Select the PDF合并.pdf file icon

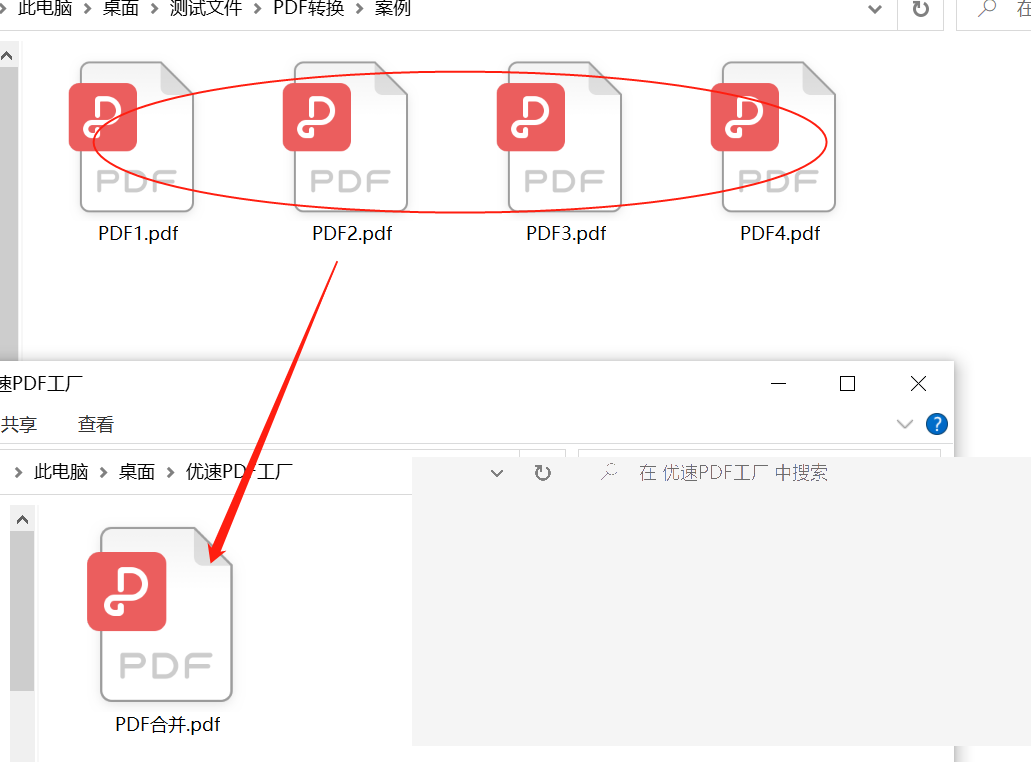click(x=160, y=614)
